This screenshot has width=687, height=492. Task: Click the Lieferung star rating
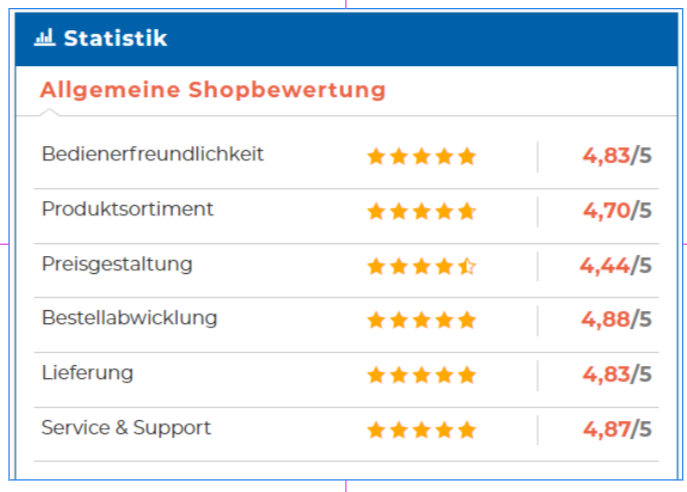click(421, 375)
